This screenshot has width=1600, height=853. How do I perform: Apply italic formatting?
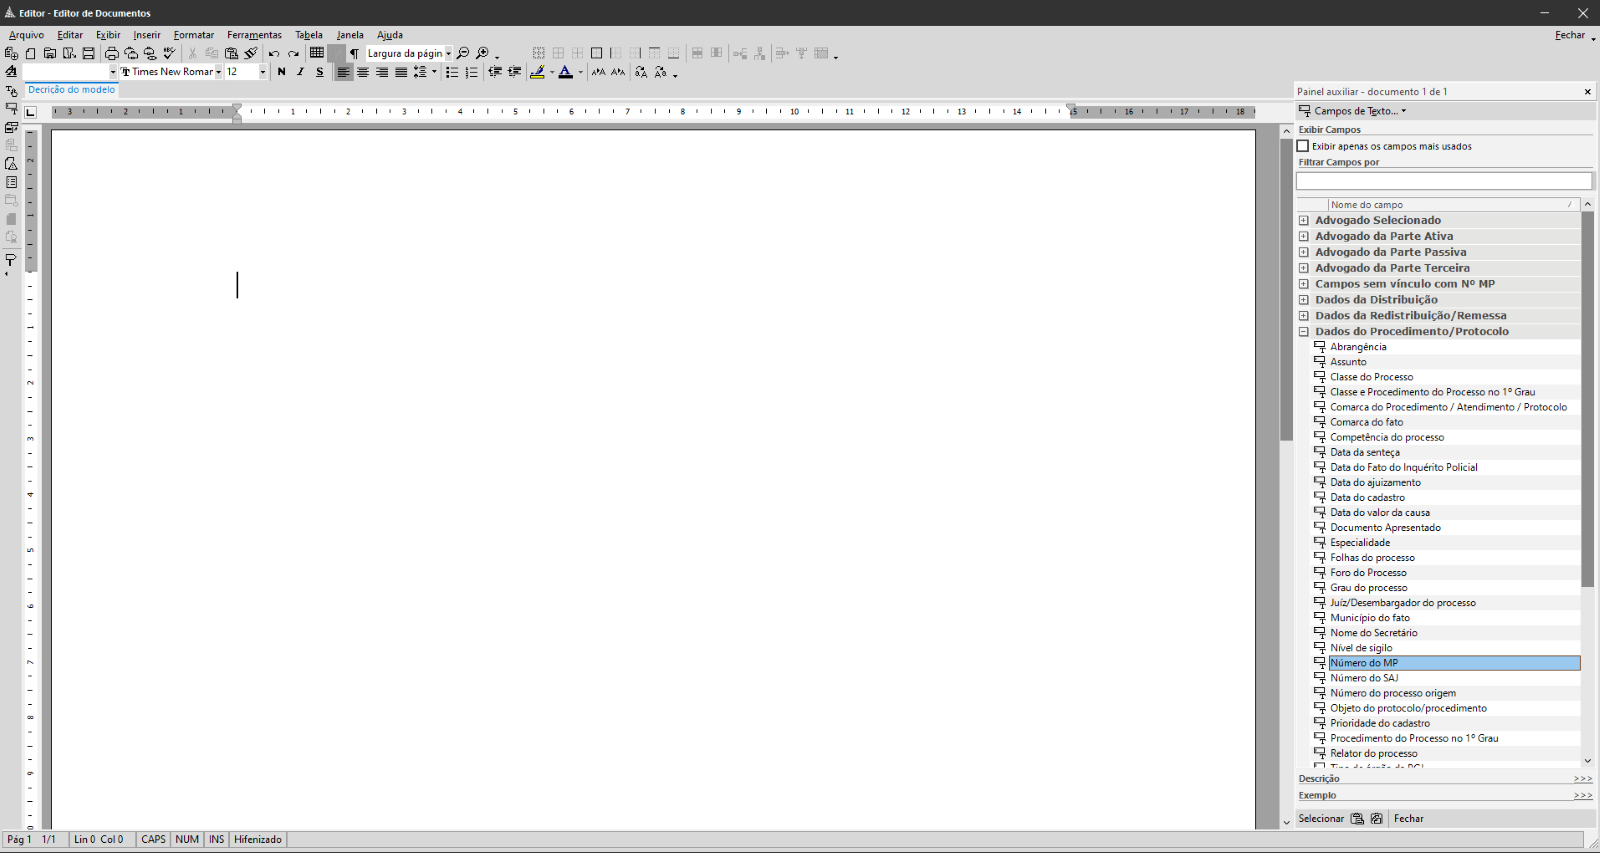coord(300,72)
